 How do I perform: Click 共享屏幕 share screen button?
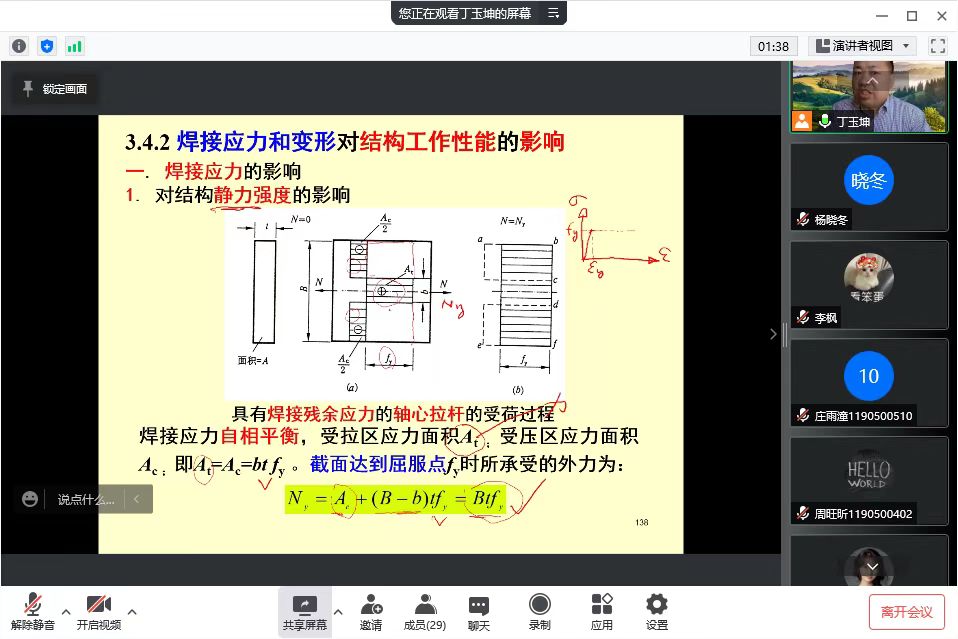[304, 612]
